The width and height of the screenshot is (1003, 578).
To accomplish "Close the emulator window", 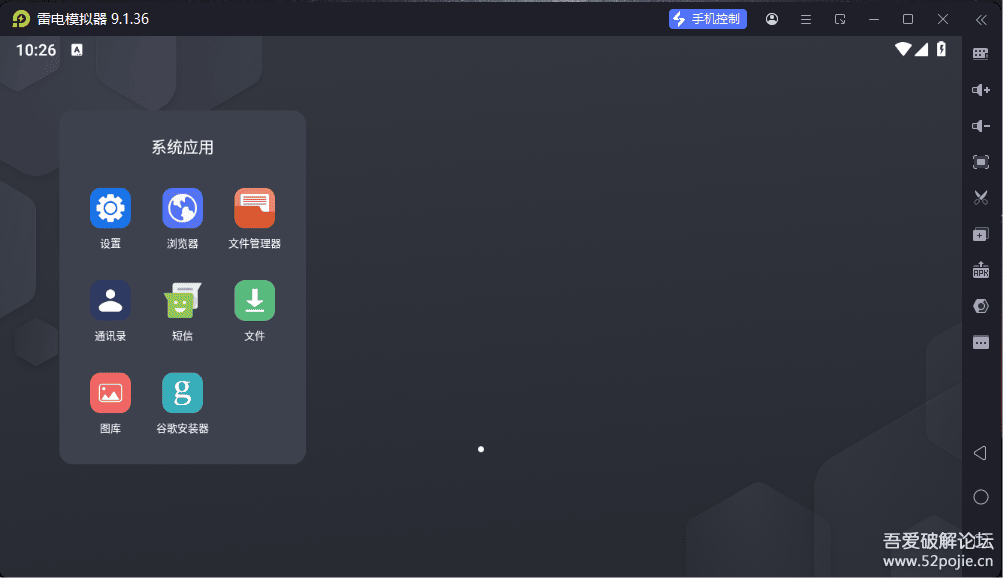I will (943, 20).
